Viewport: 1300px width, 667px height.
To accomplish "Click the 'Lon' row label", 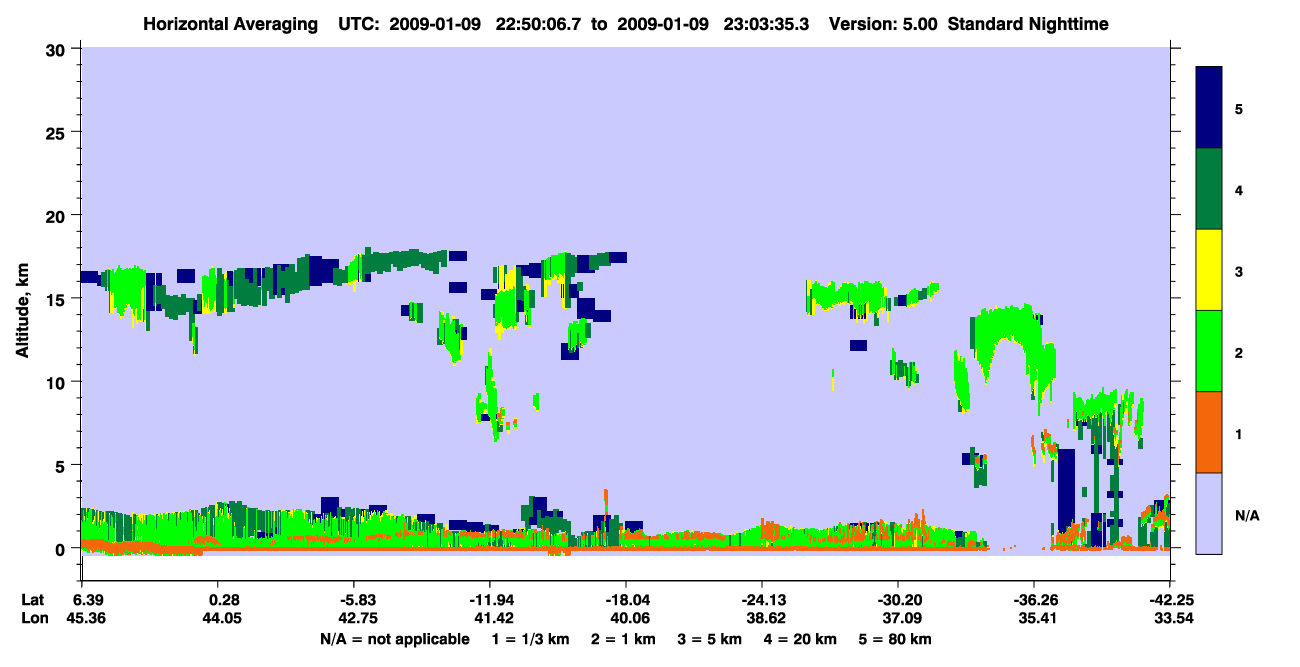I will pyautogui.click(x=33, y=619).
